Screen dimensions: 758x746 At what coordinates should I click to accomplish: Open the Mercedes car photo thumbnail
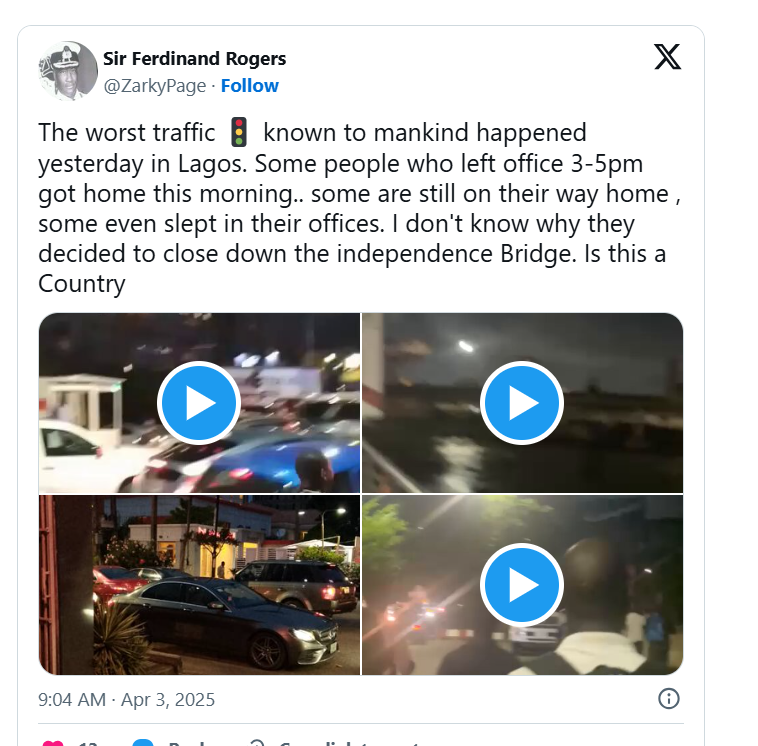(199, 585)
